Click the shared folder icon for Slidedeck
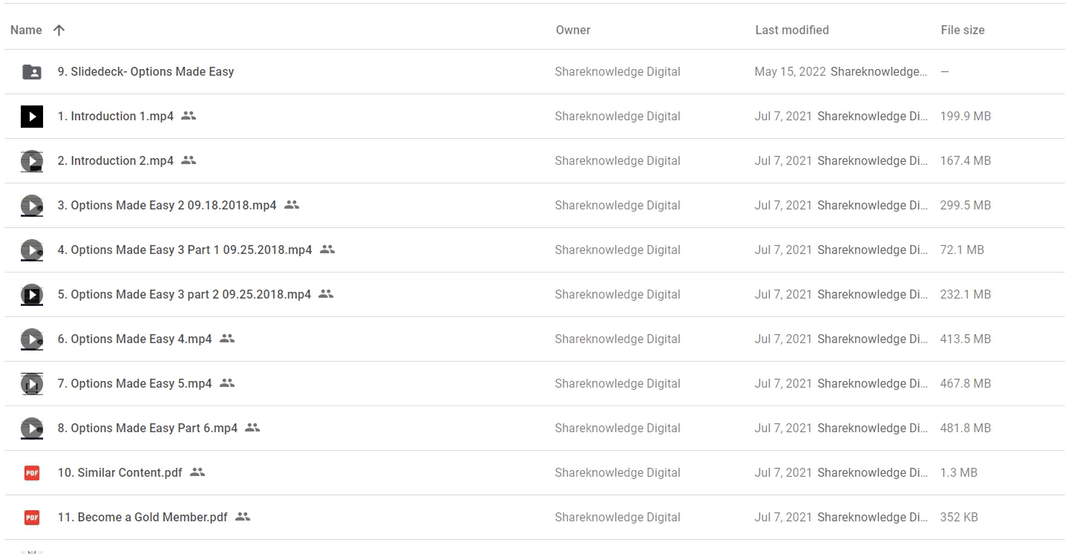The image size is (1066, 554). pyautogui.click(x=32, y=72)
